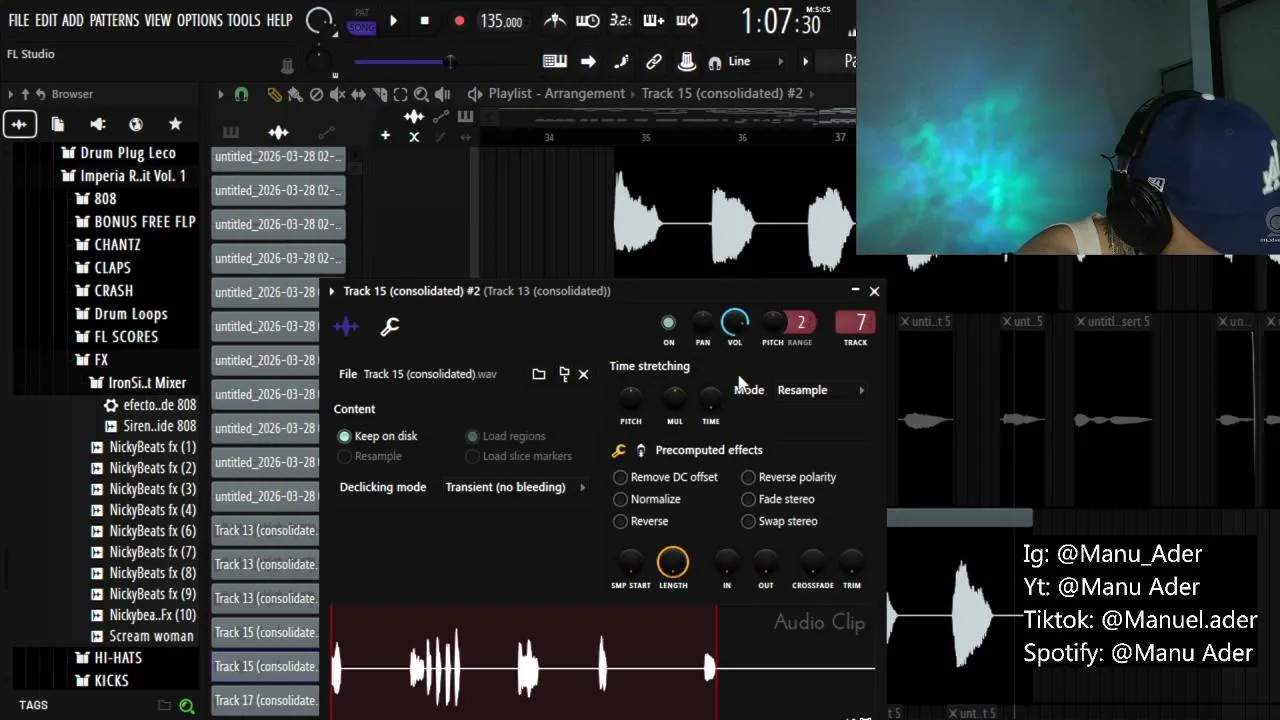Click the folder icon to load a sample file
This screenshot has height=720, width=1280.
click(539, 374)
